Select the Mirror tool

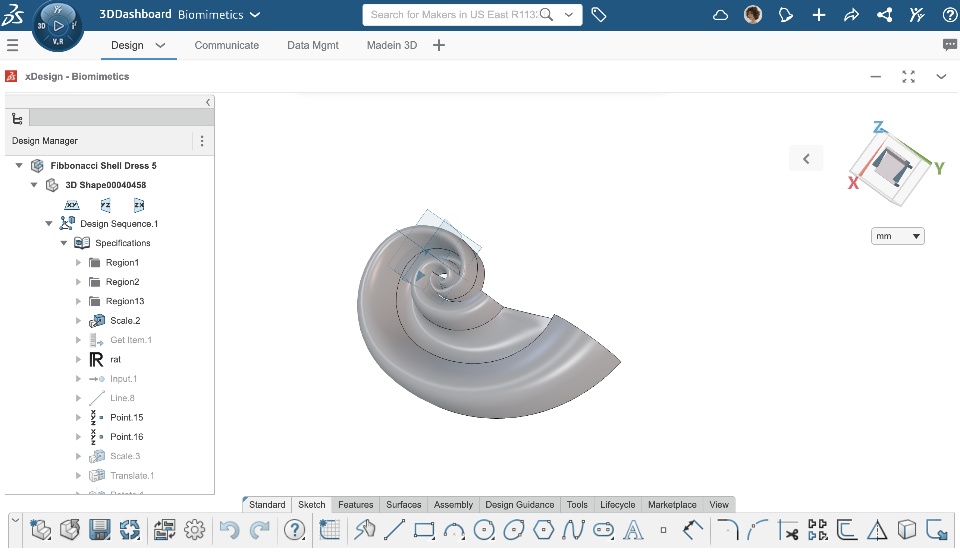(x=877, y=529)
